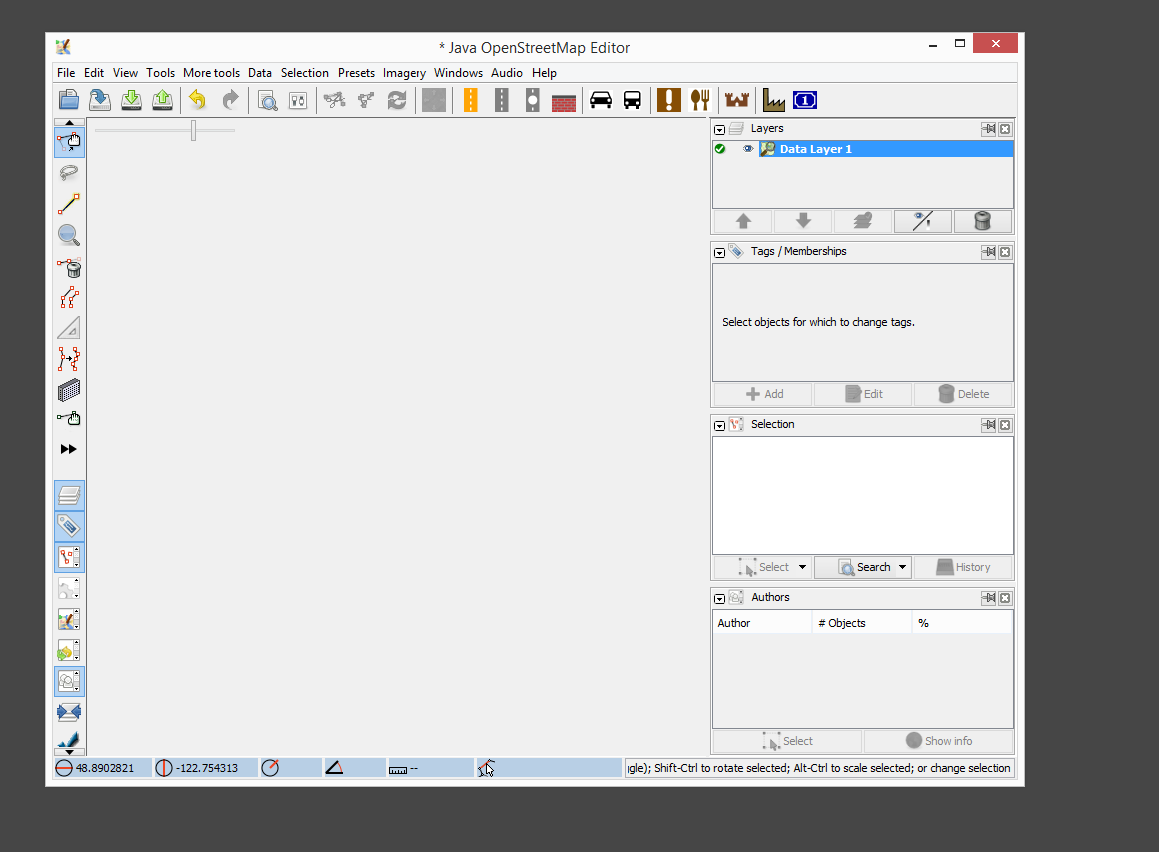Toggle the Layers panel sidebar button

[68, 496]
